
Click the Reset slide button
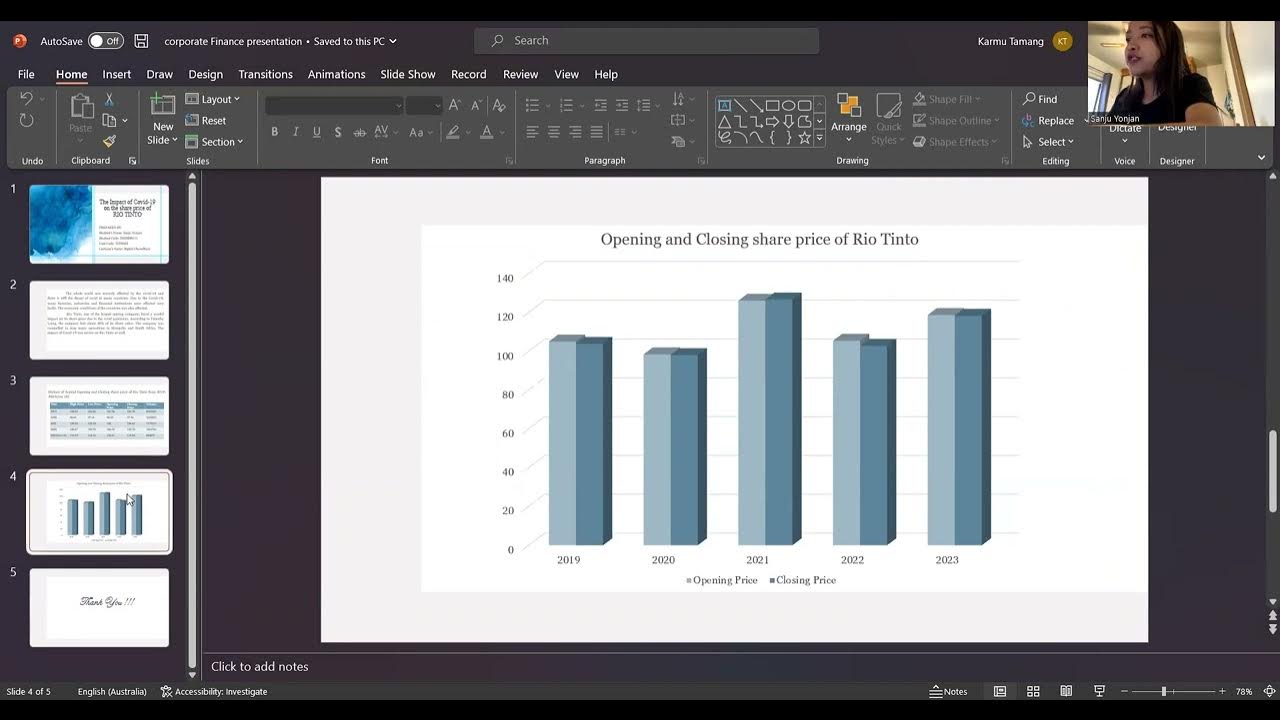(206, 120)
